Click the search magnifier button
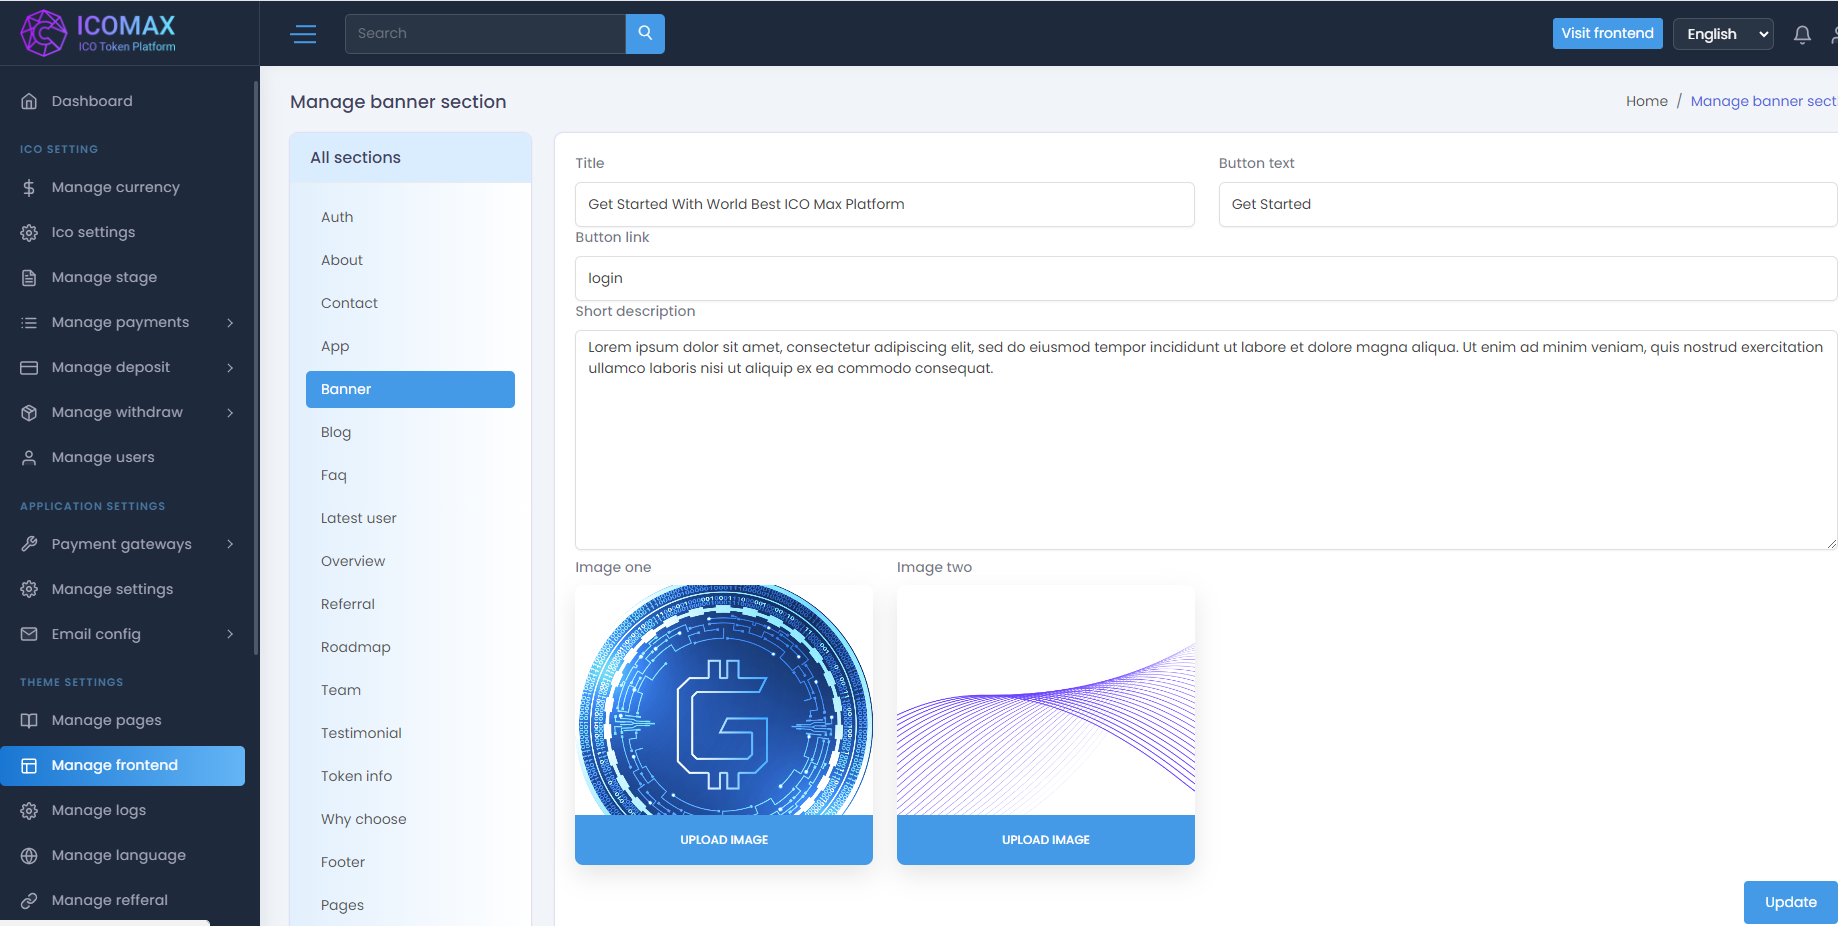 pos(645,33)
